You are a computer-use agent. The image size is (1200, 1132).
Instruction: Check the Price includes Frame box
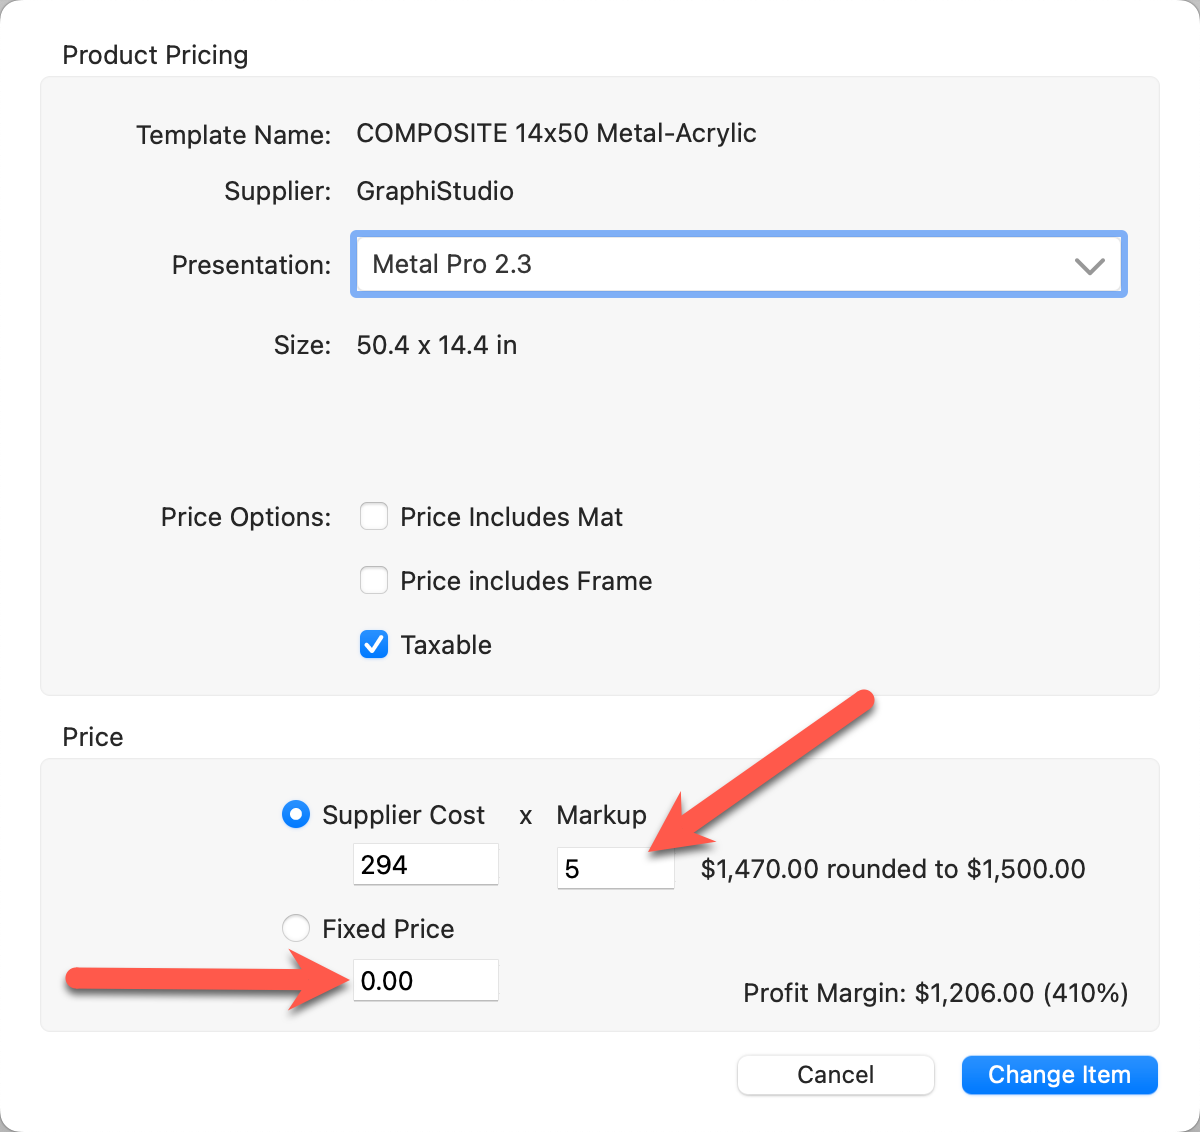pos(374,581)
